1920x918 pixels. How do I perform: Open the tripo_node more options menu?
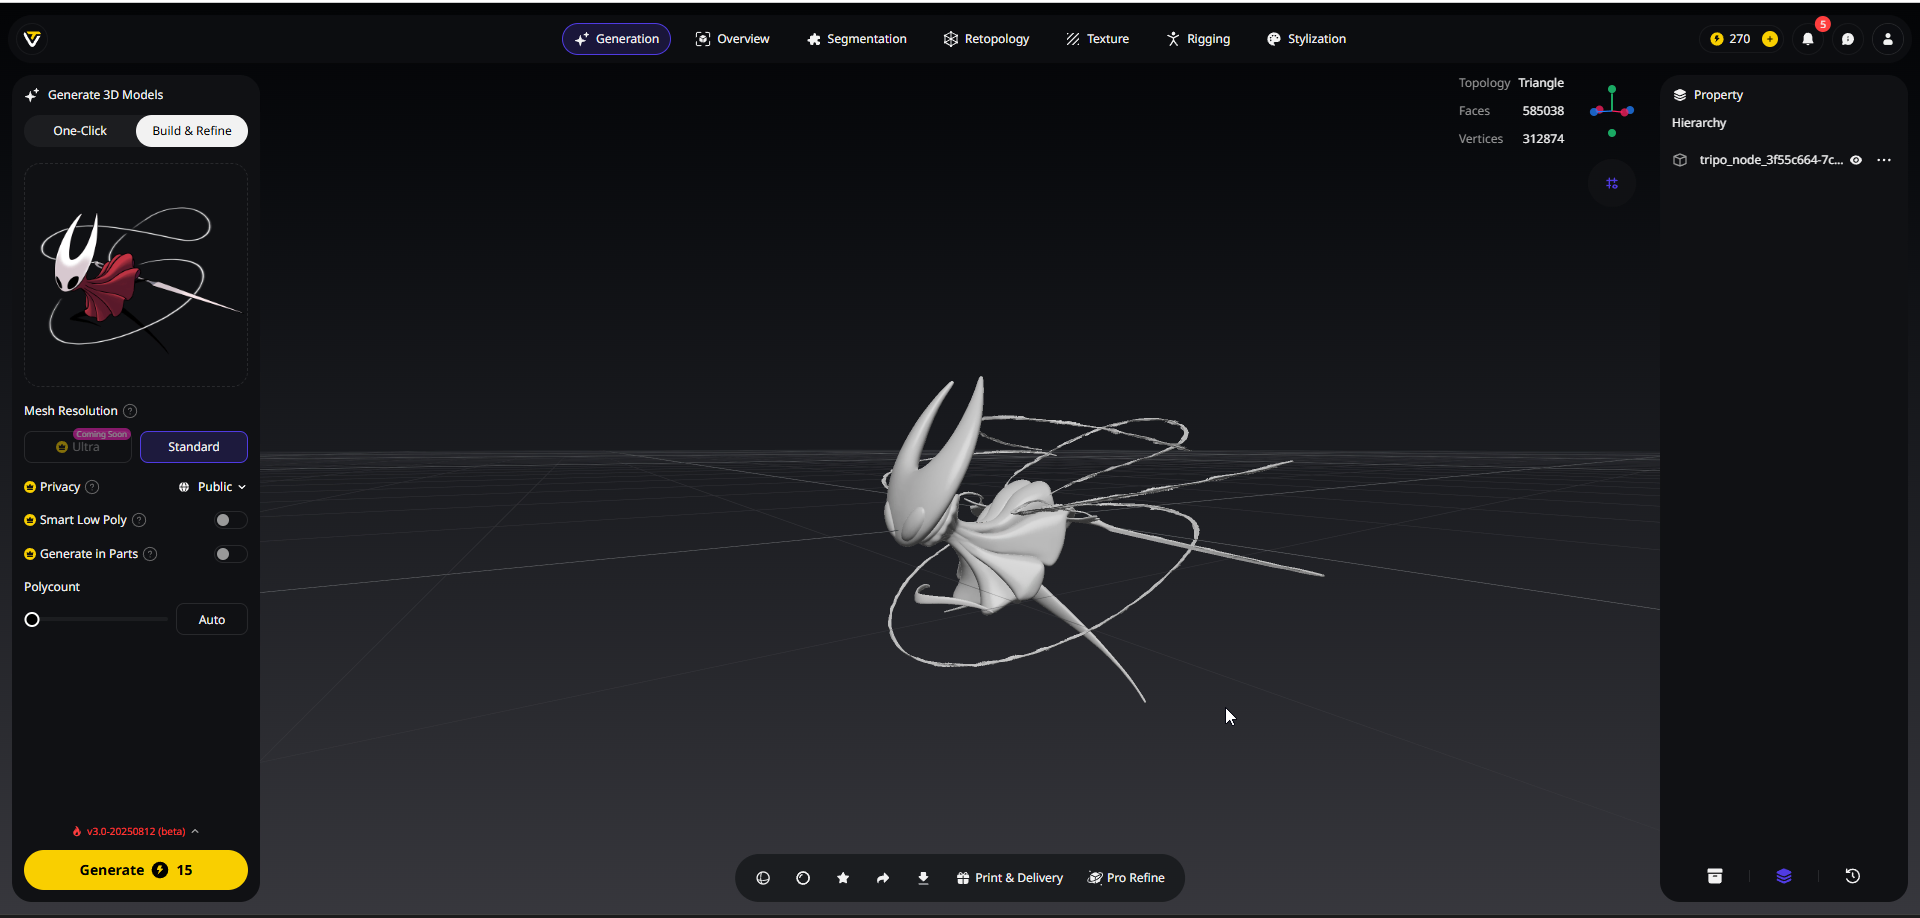[x=1884, y=160]
